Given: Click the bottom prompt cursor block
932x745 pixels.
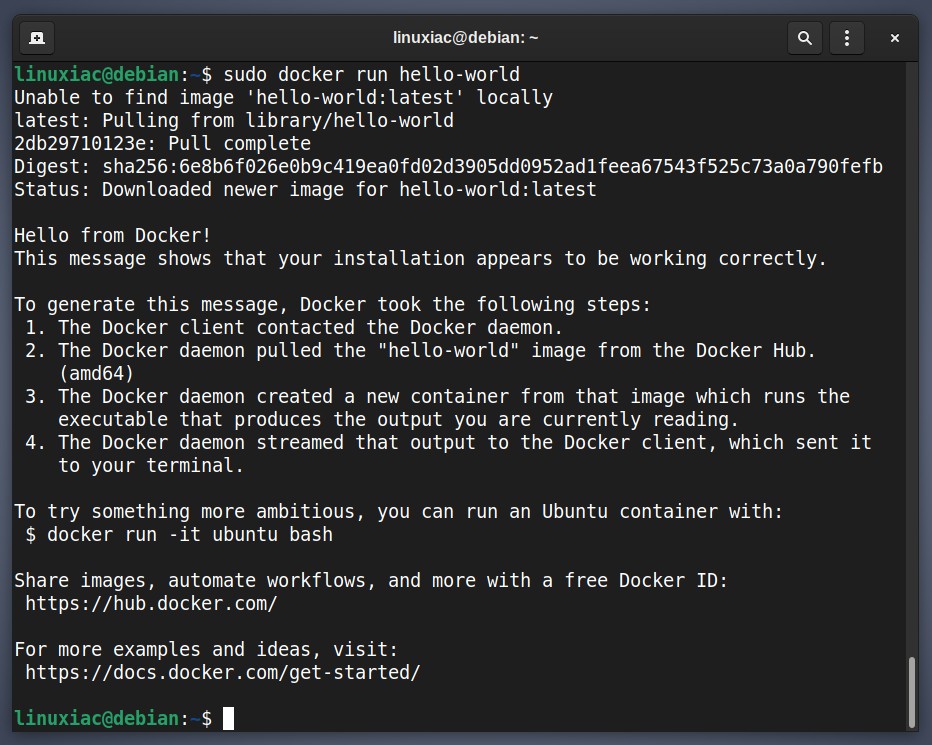Looking at the screenshot, I should (228, 718).
